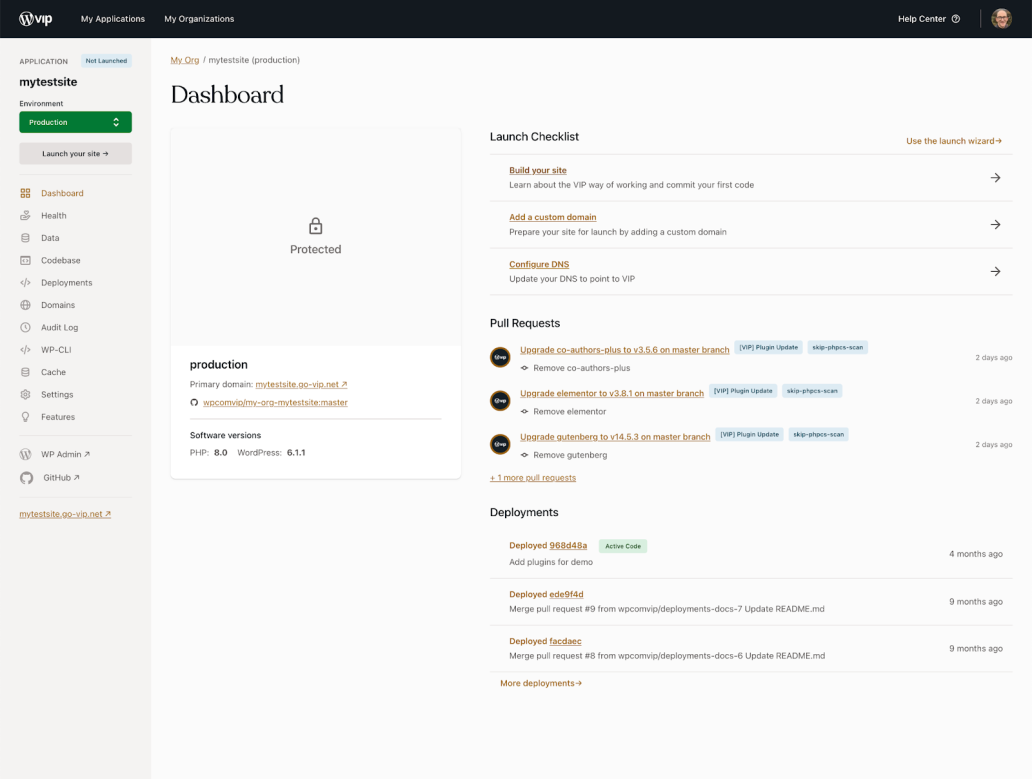Click the Dashboard grid icon in sidebar
This screenshot has width=1032, height=779.
coord(25,193)
